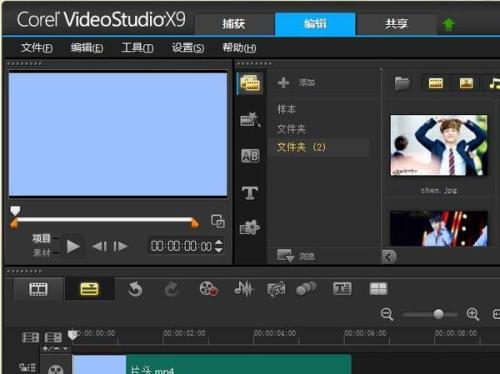Select 项目 project play mode
Screen dimensions: 500x374
coord(41,238)
